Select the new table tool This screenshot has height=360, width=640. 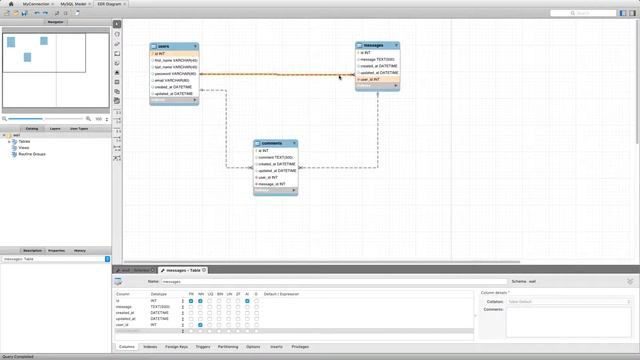click(117, 82)
